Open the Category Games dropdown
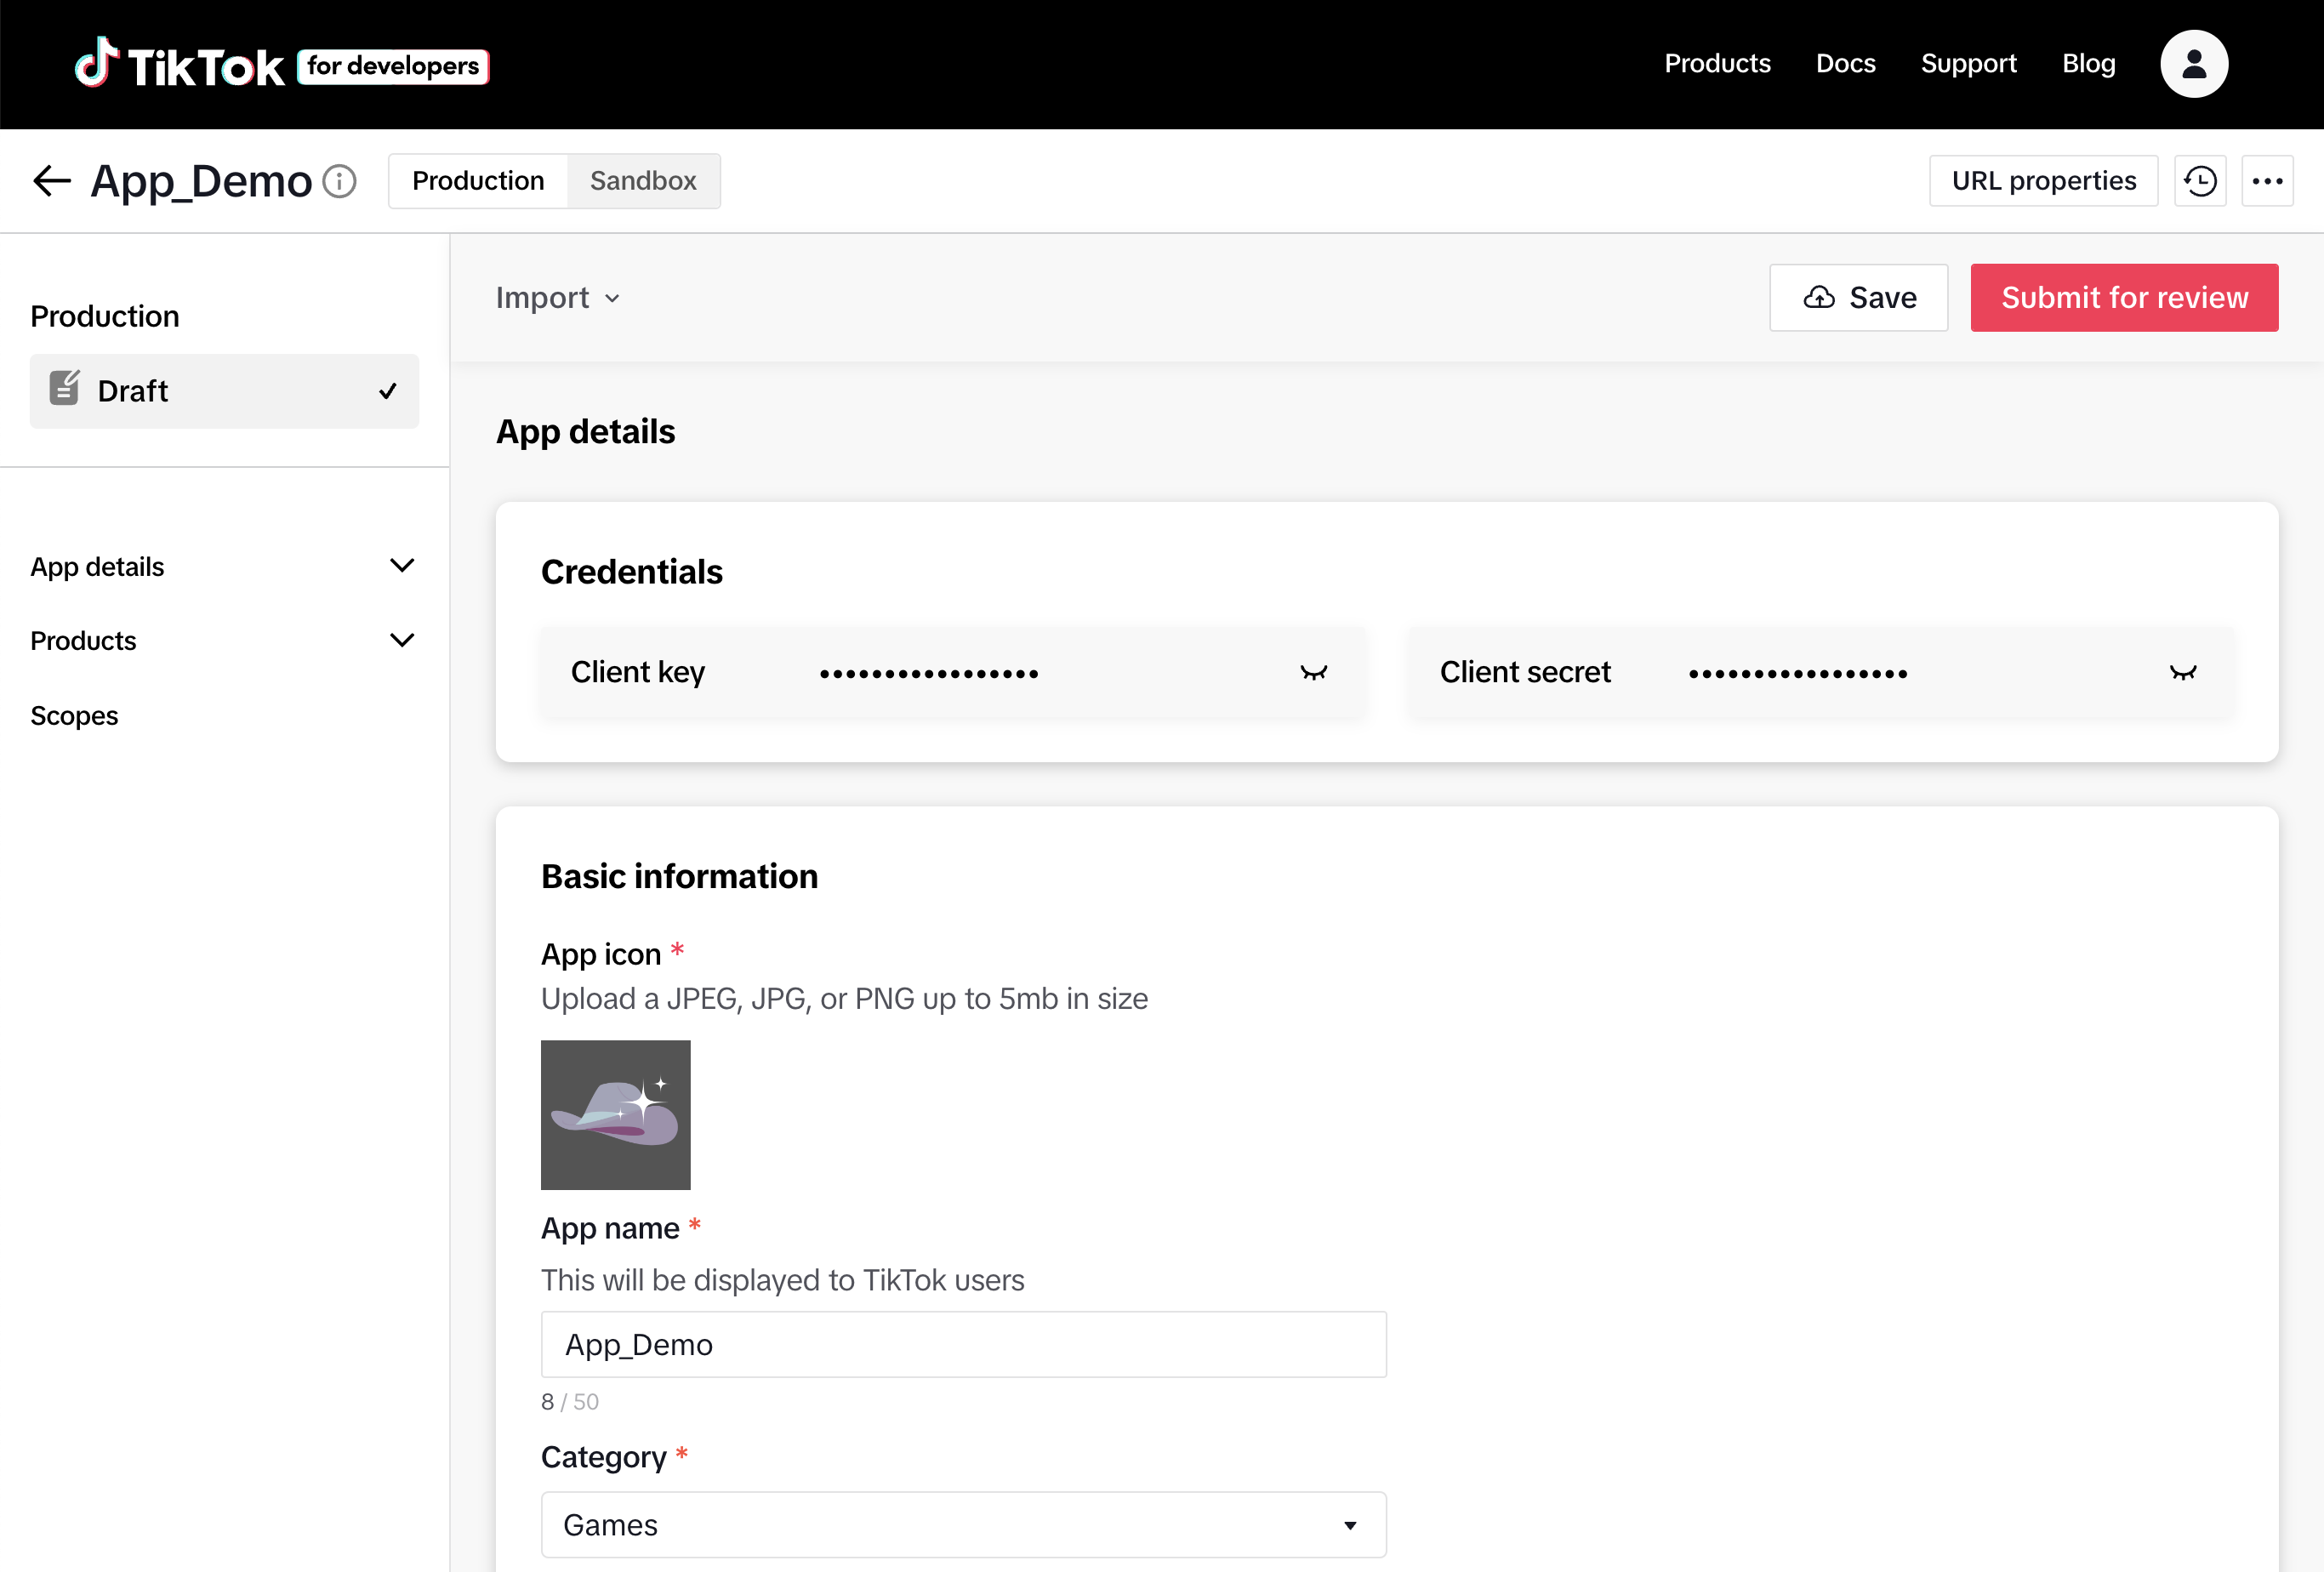Screen dimensions: 2324x1572 (963, 1524)
